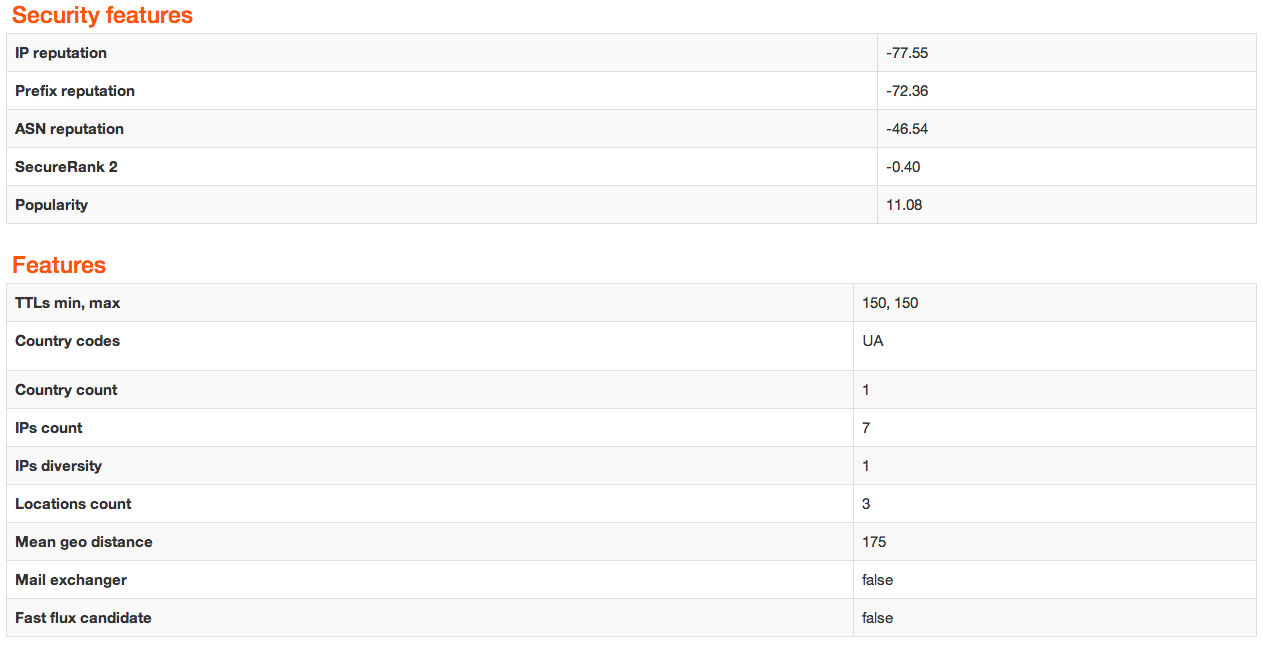
Task: Click the Fast flux candidate false value
Action: click(x=877, y=618)
